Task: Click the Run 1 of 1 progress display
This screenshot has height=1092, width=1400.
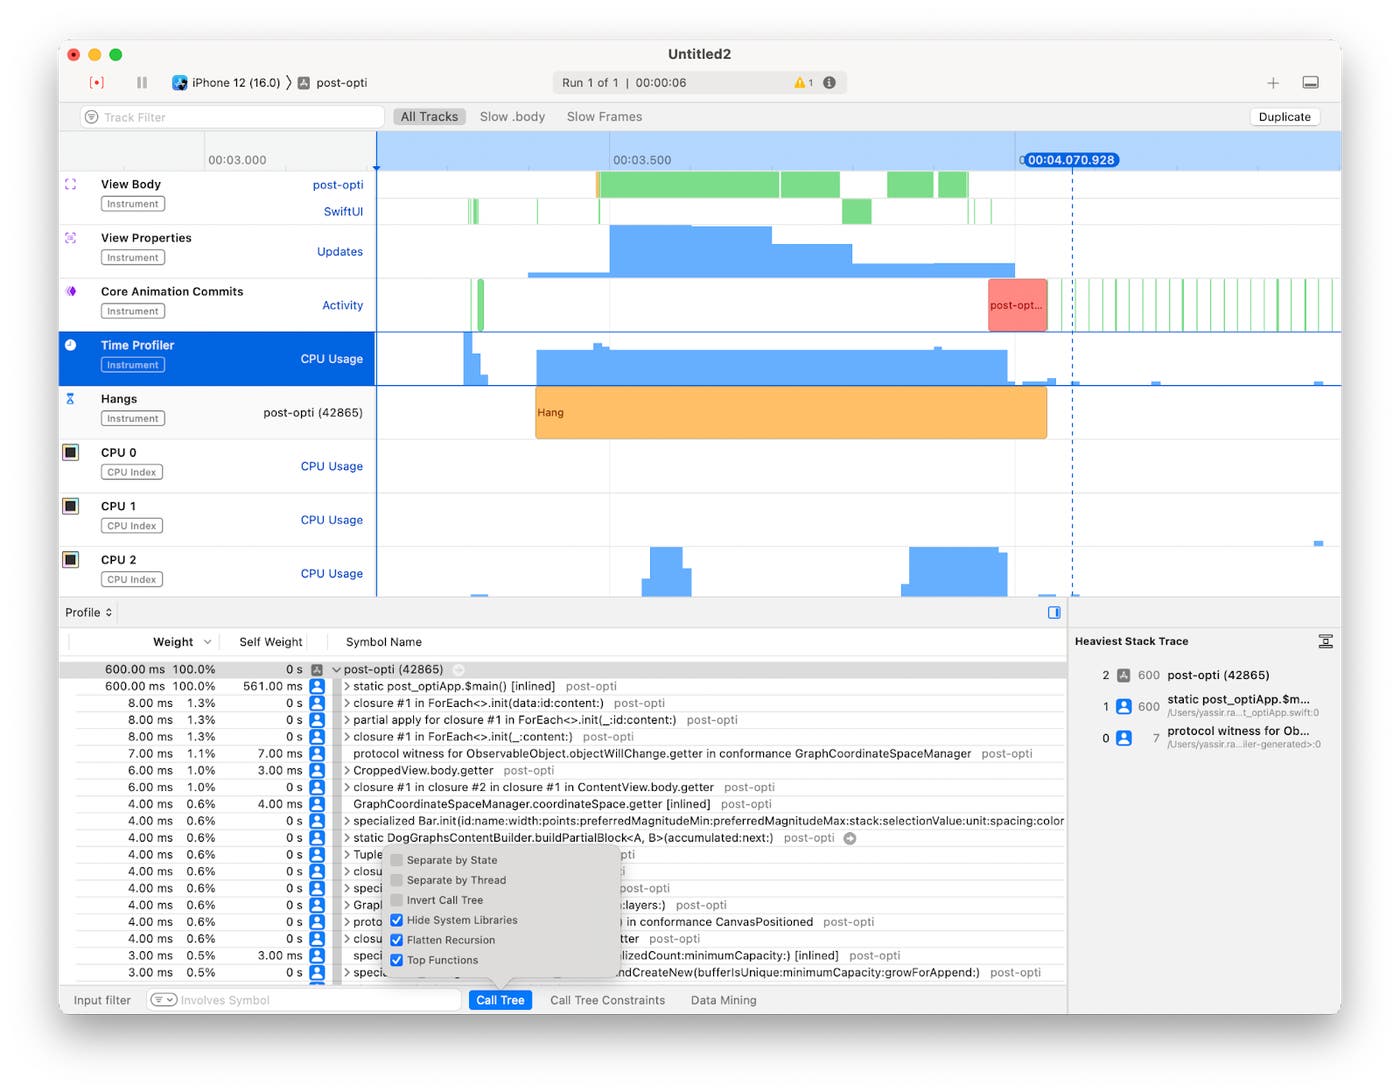Action: [640, 82]
